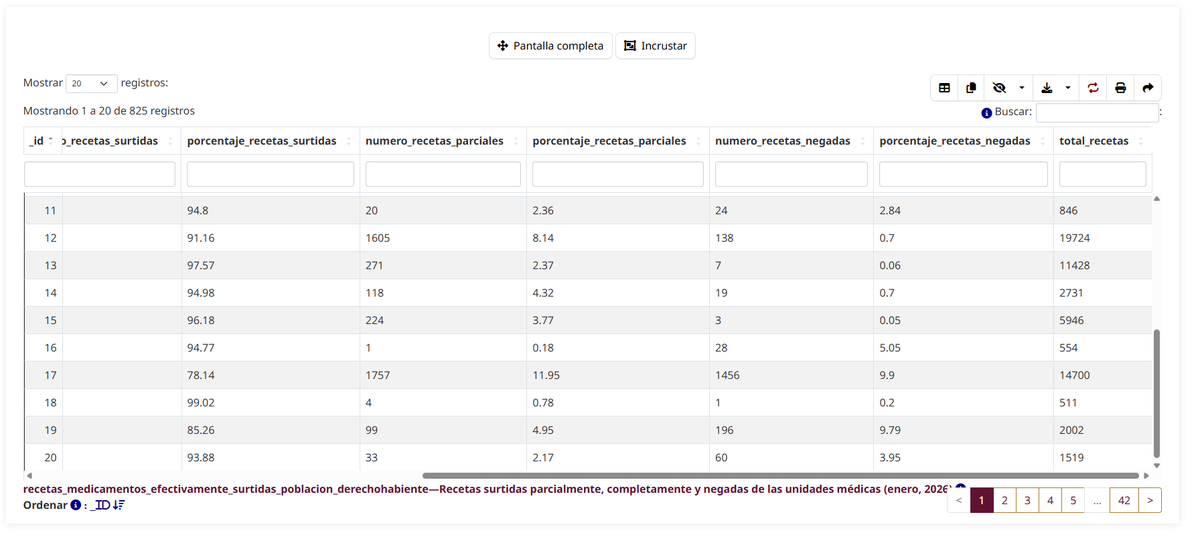This screenshot has height=537, width=1200.
Task: Select cell value 846 in row 11
Action: coord(1069,211)
